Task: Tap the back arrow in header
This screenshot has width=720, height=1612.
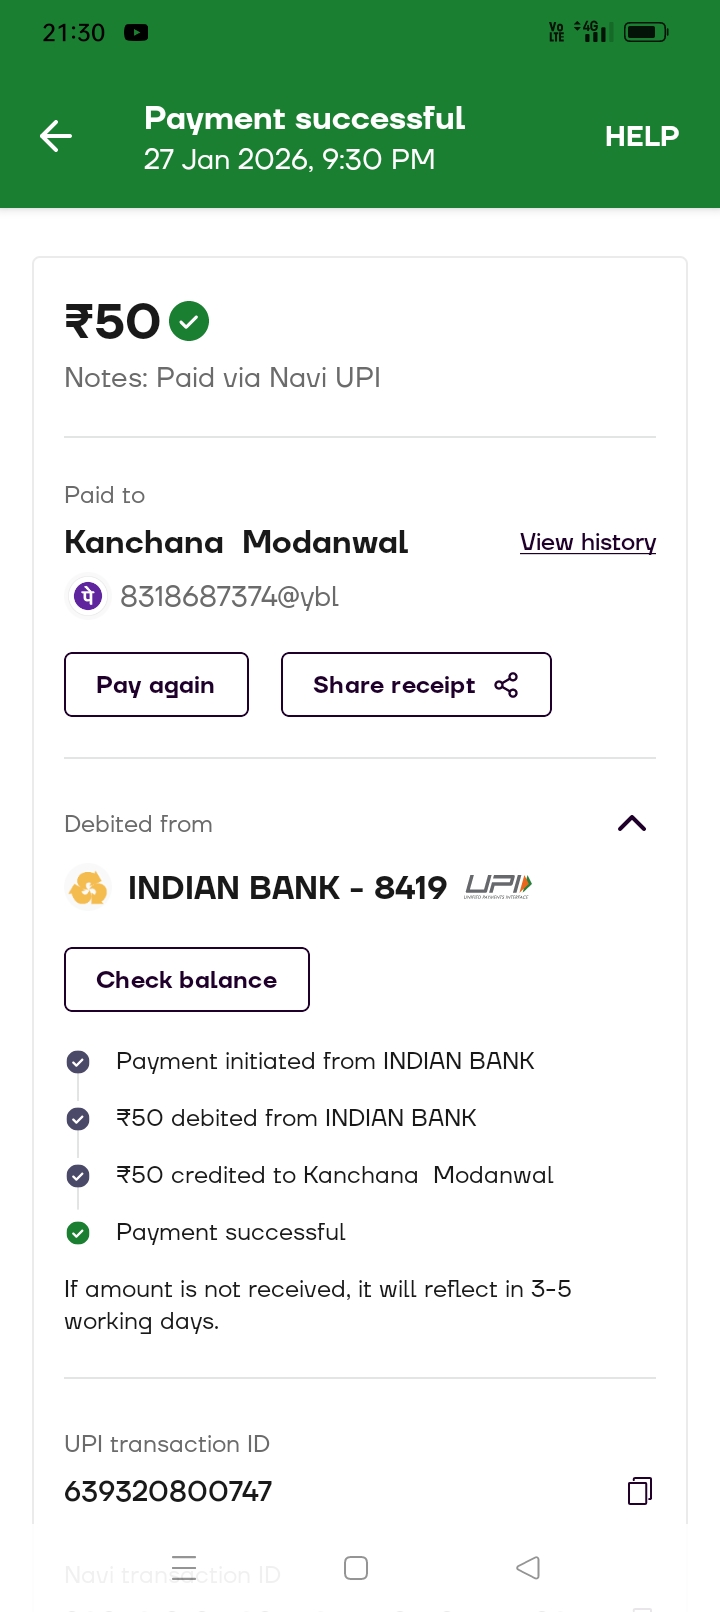Action: pos(56,136)
